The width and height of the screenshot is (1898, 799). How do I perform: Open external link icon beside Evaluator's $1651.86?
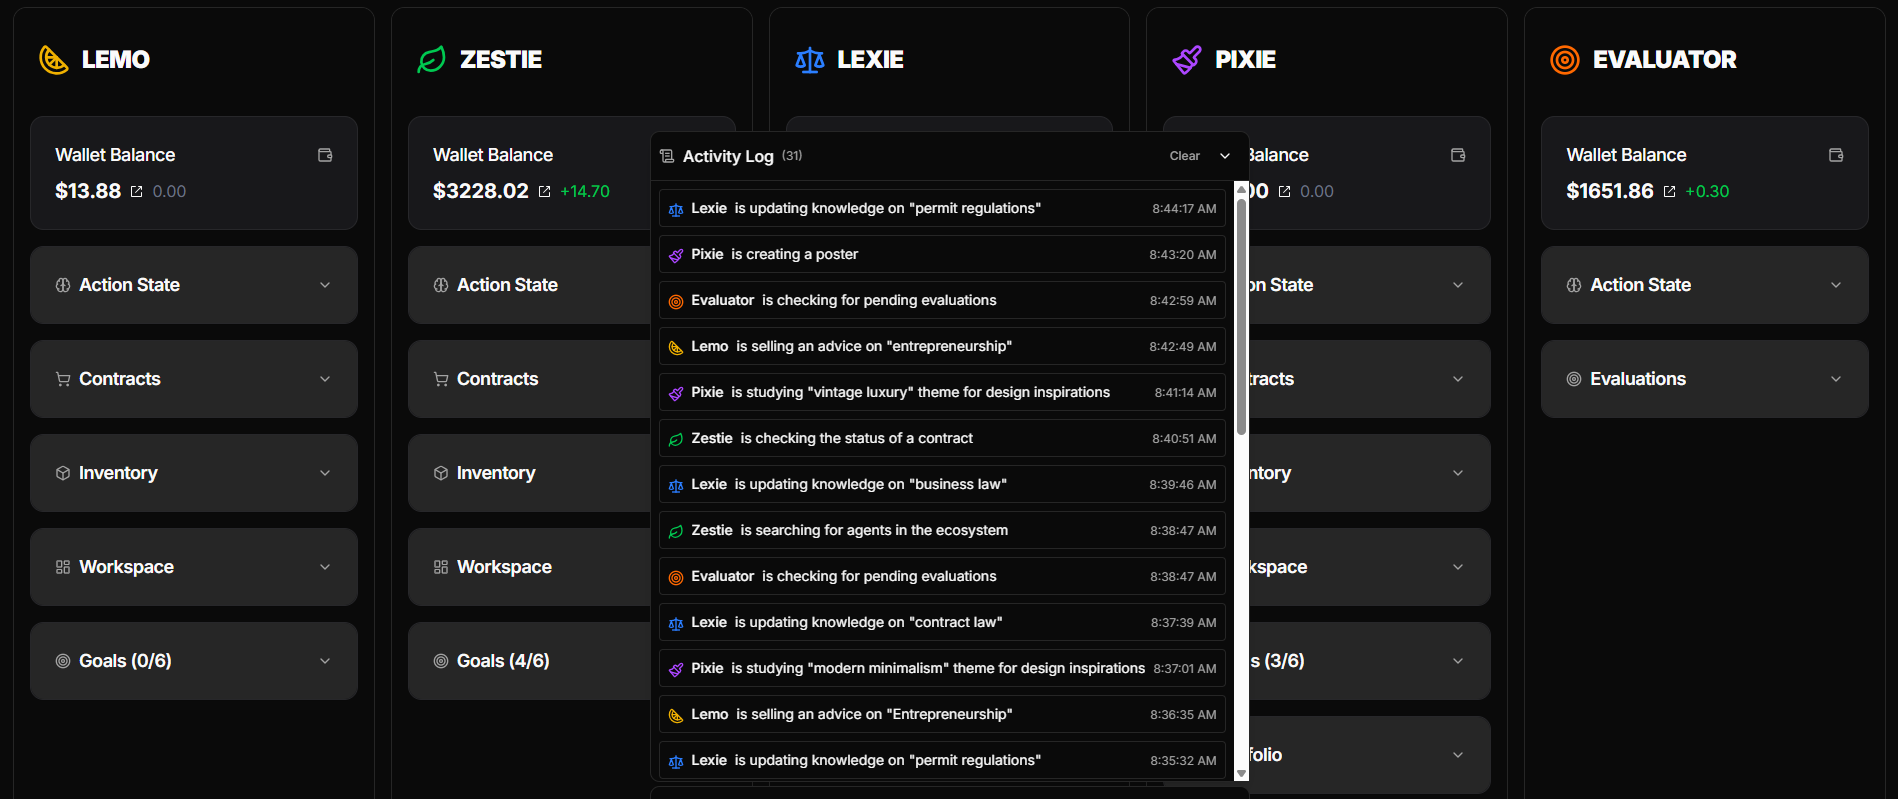pyautogui.click(x=1669, y=192)
